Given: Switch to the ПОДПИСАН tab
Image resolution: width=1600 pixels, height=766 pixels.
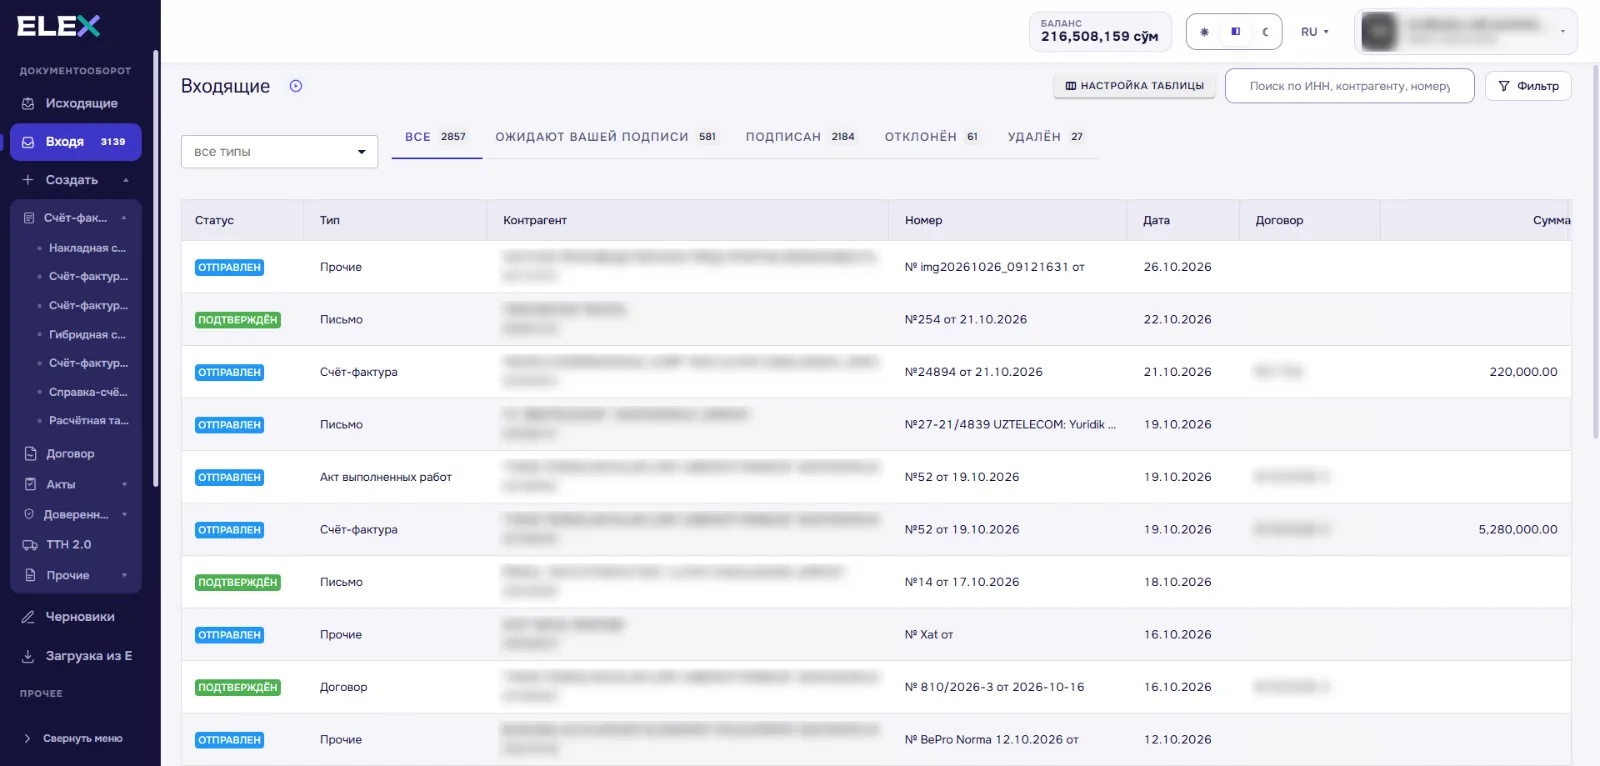Looking at the screenshot, I should click(x=800, y=137).
